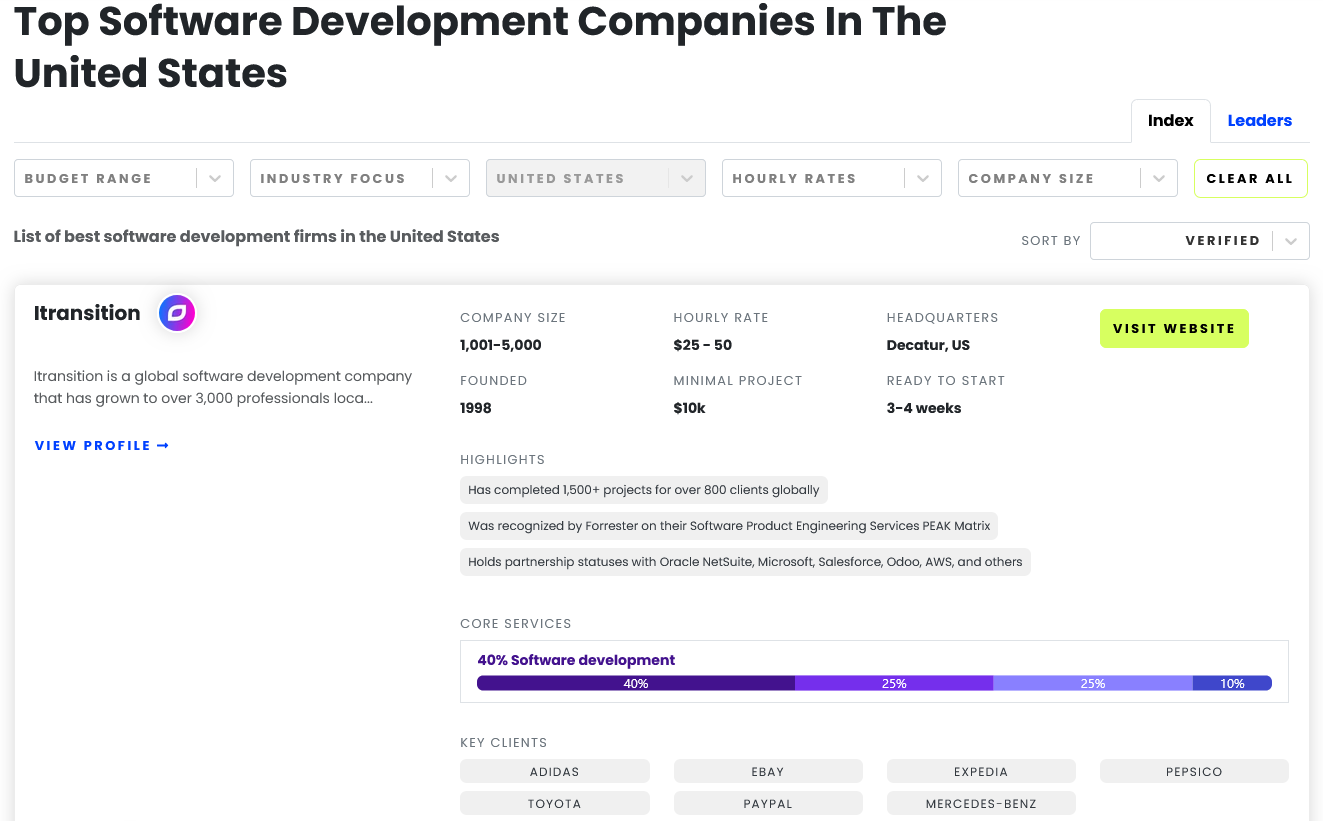Click the Itransition description paragraph

tap(223, 387)
